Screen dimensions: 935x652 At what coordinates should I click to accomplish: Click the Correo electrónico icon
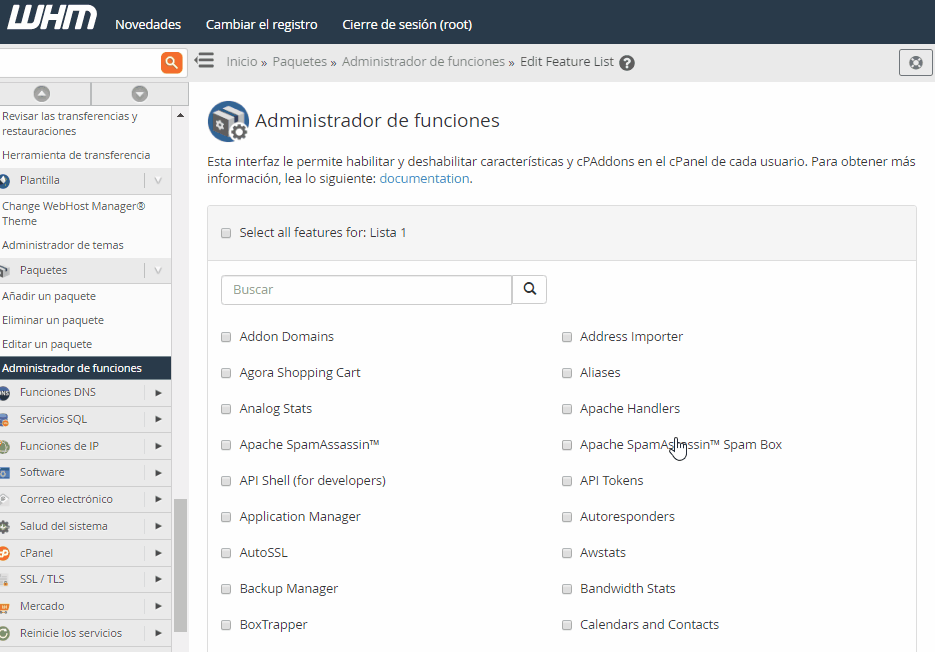click(x=5, y=499)
